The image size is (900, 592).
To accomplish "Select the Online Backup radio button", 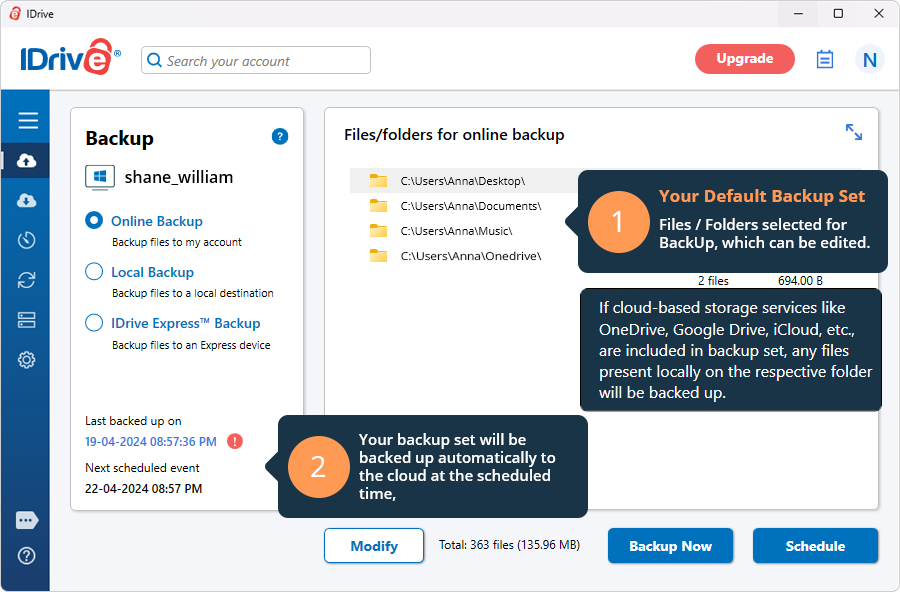I will pyautogui.click(x=94, y=221).
